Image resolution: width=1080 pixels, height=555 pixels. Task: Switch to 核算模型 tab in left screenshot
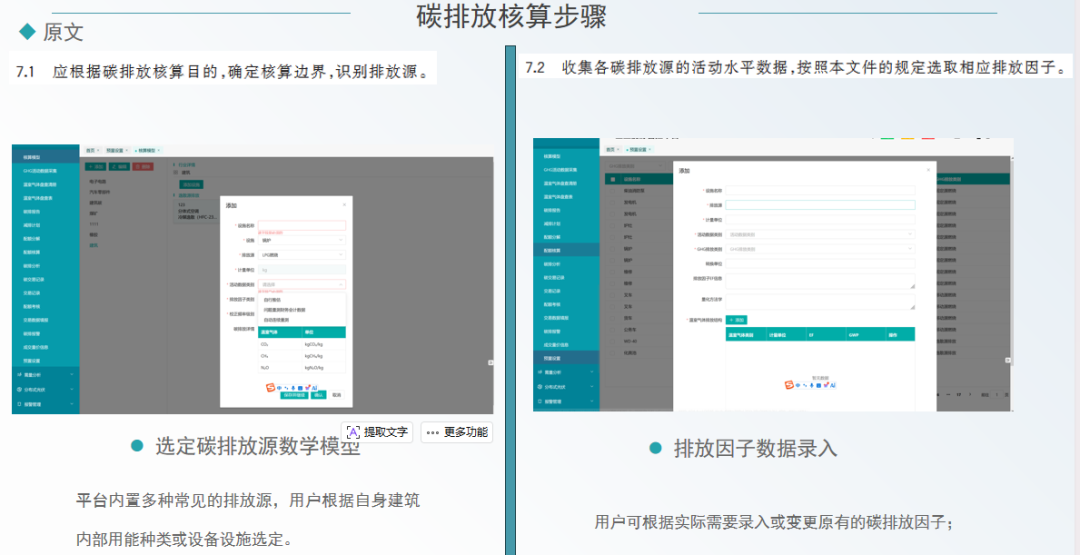point(147,150)
